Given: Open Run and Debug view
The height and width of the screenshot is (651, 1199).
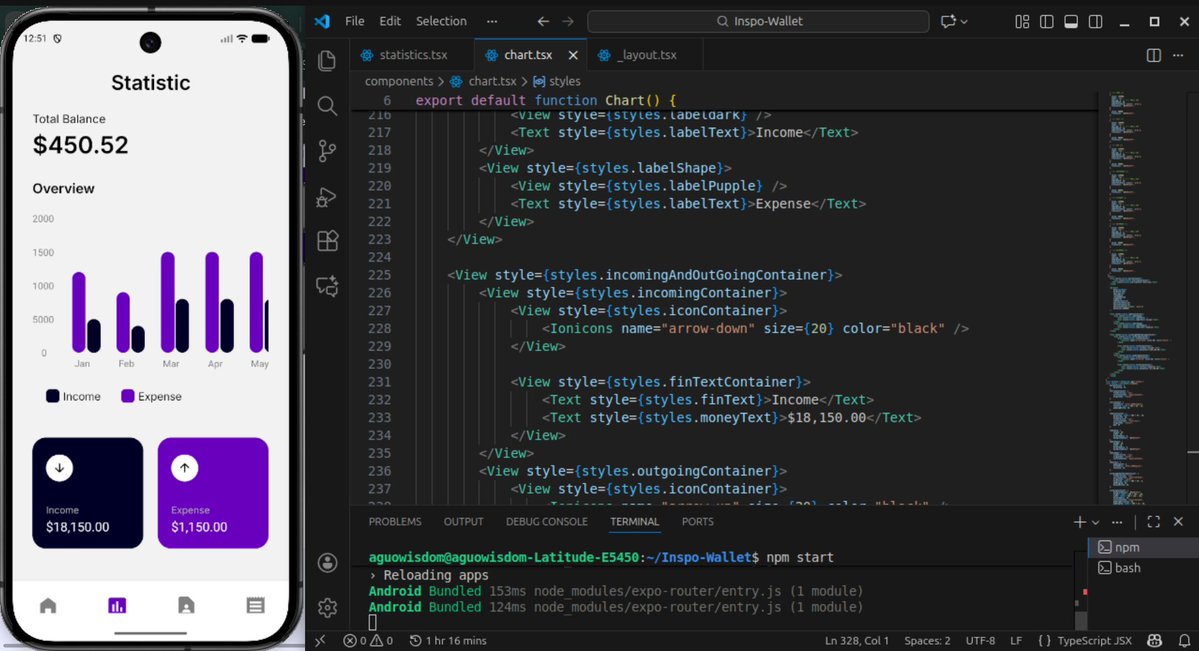Looking at the screenshot, I should click(327, 197).
